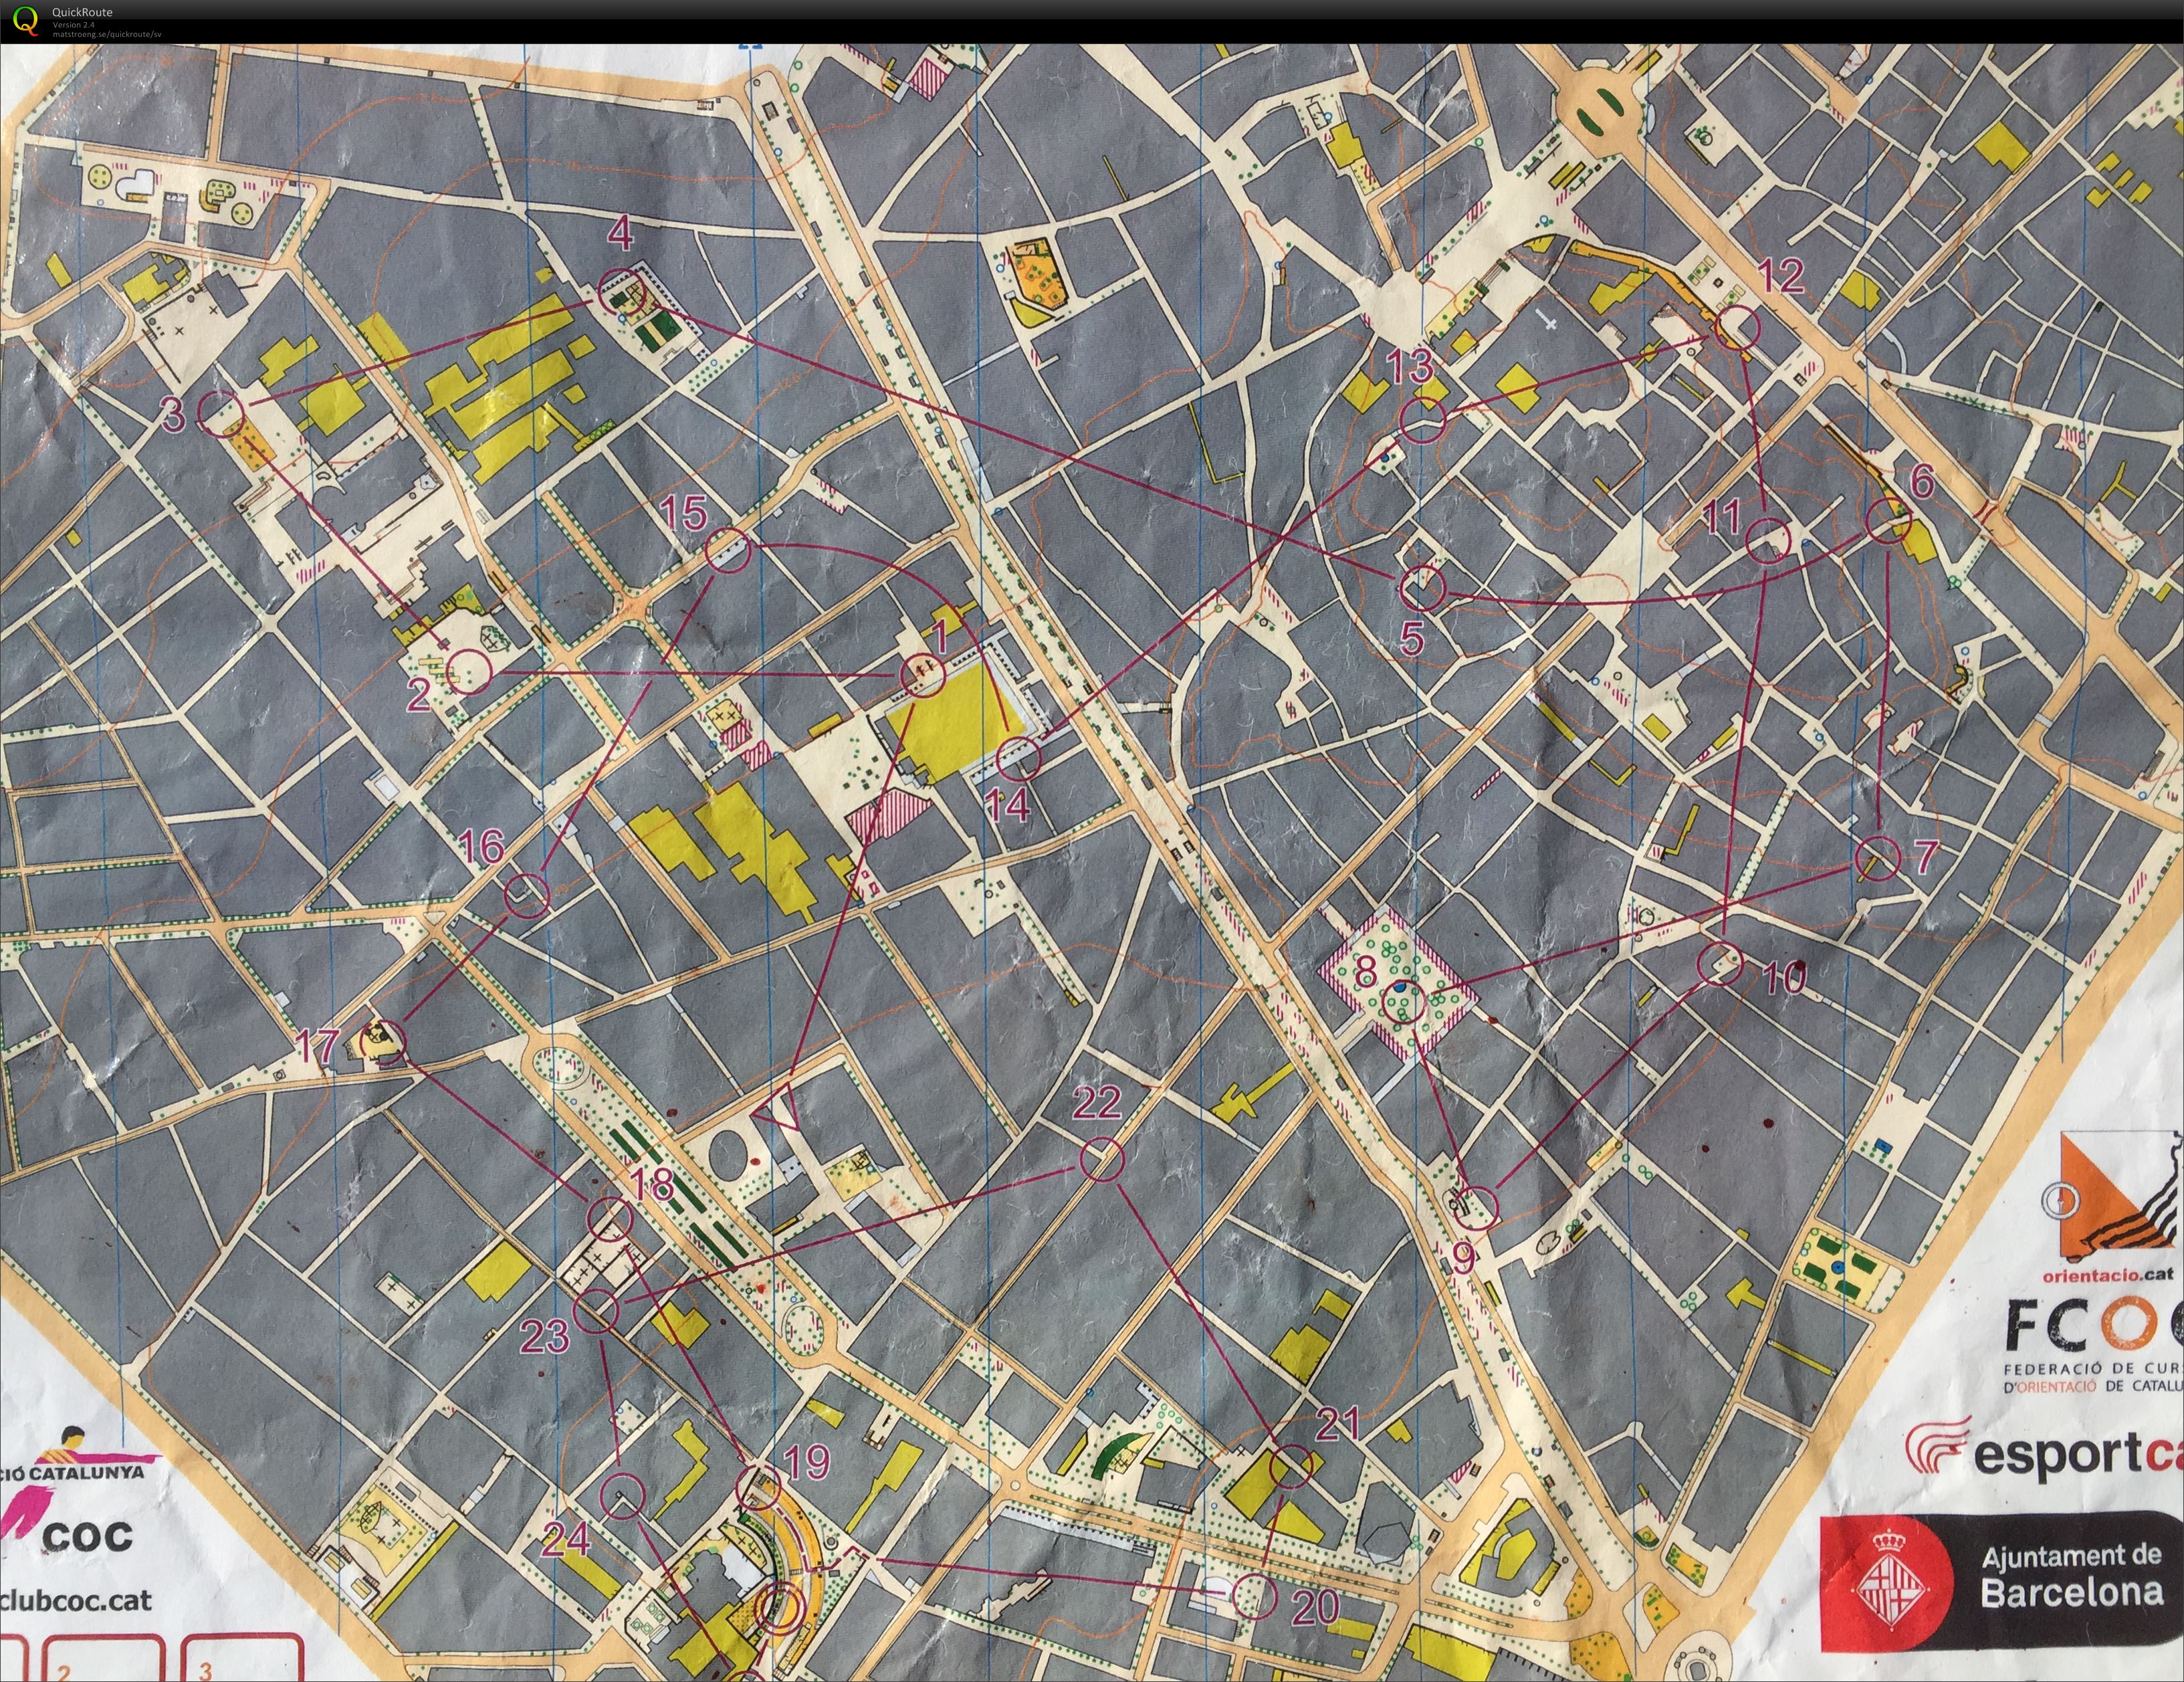Select control circle number 14

pyautogui.click(x=1019, y=759)
